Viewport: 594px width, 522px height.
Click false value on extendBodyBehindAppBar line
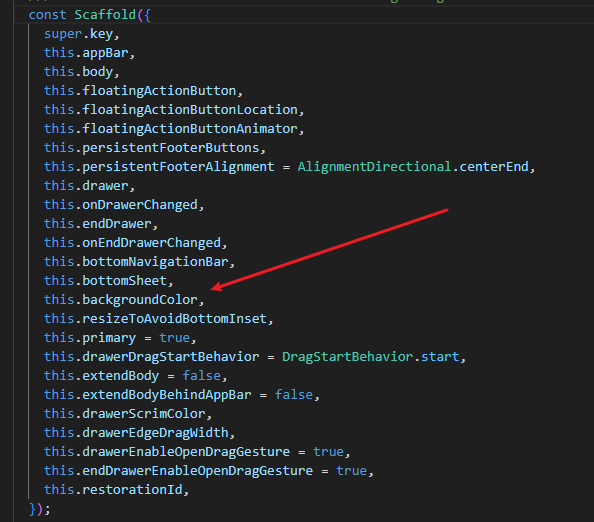pyautogui.click(x=294, y=395)
